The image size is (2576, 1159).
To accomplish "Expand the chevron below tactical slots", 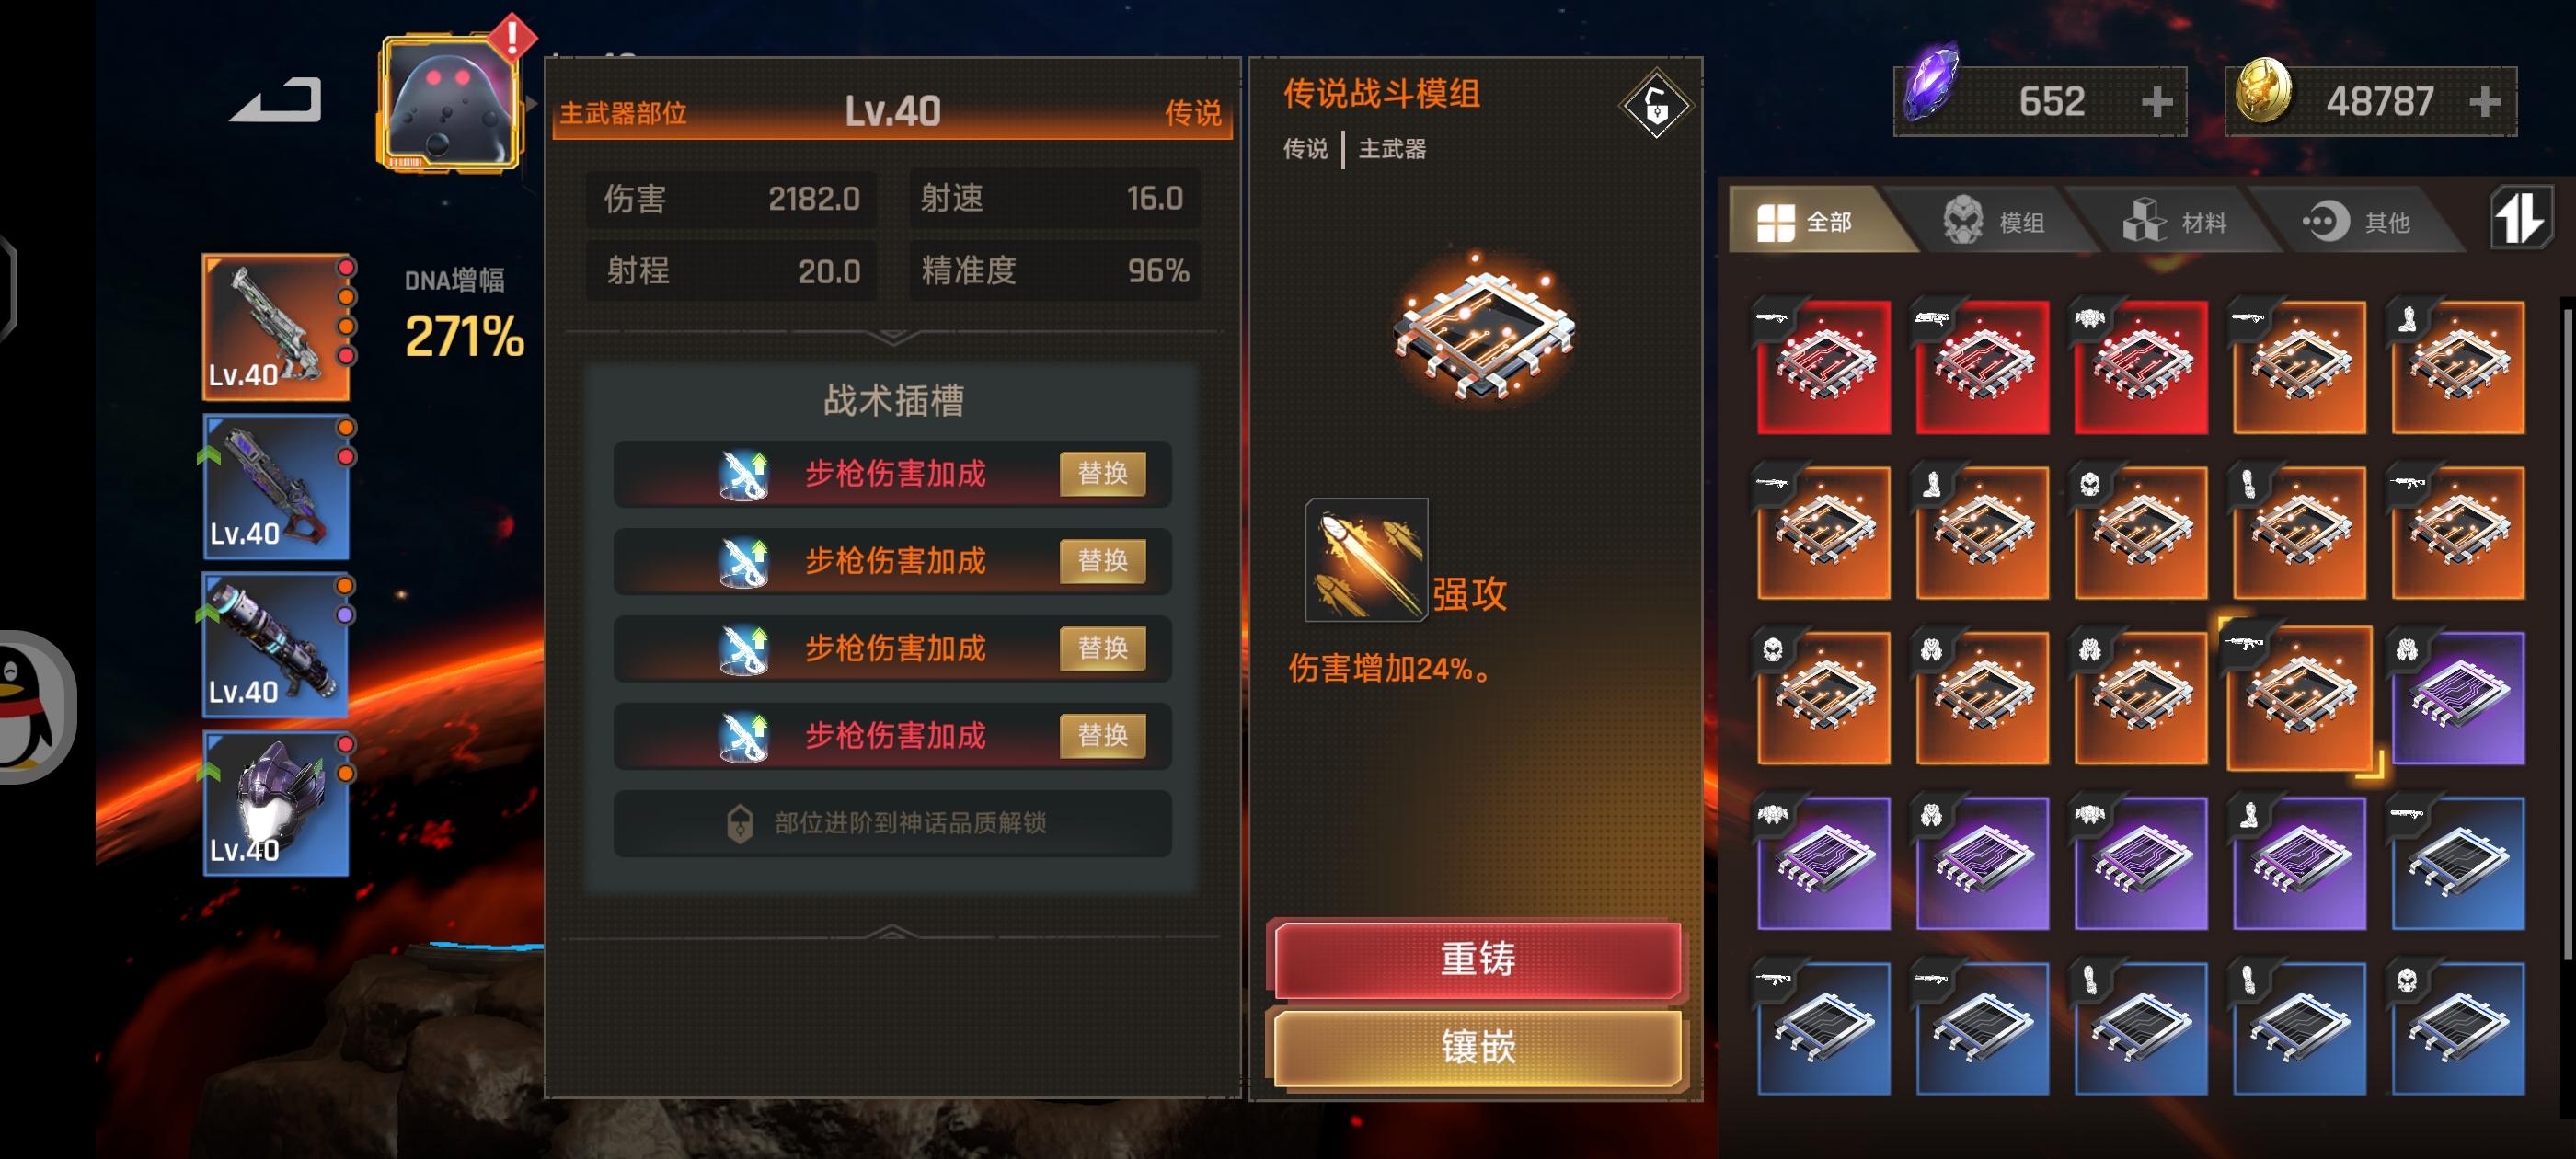I will pos(891,933).
